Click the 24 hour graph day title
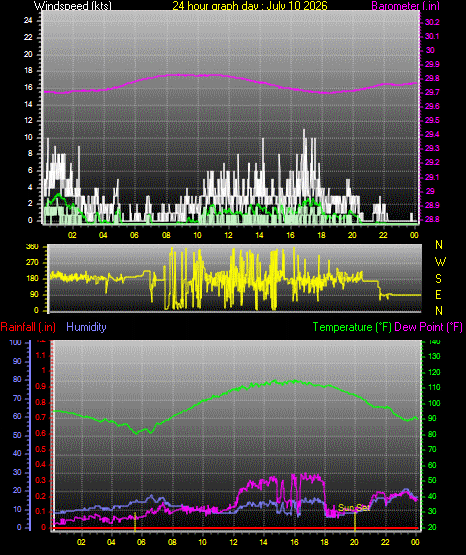The image size is (466, 555). click(x=250, y=5)
